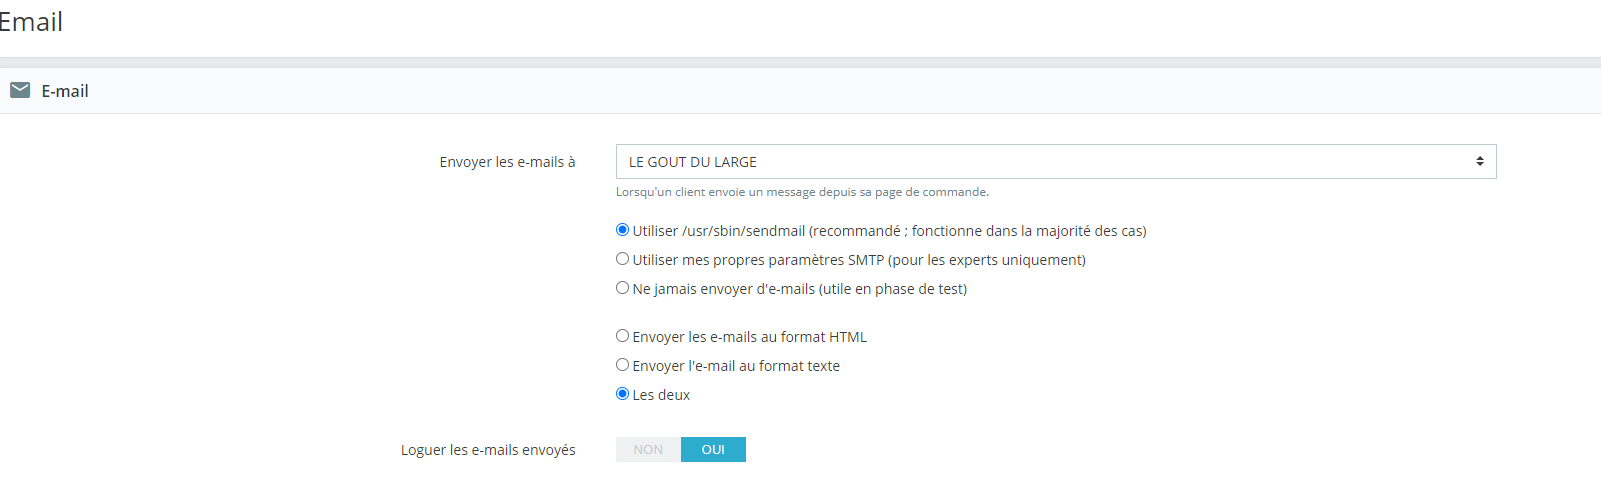The width and height of the screenshot is (1601, 480).
Task: Switch e-mail logging toggle to OUI
Action: pos(713,450)
